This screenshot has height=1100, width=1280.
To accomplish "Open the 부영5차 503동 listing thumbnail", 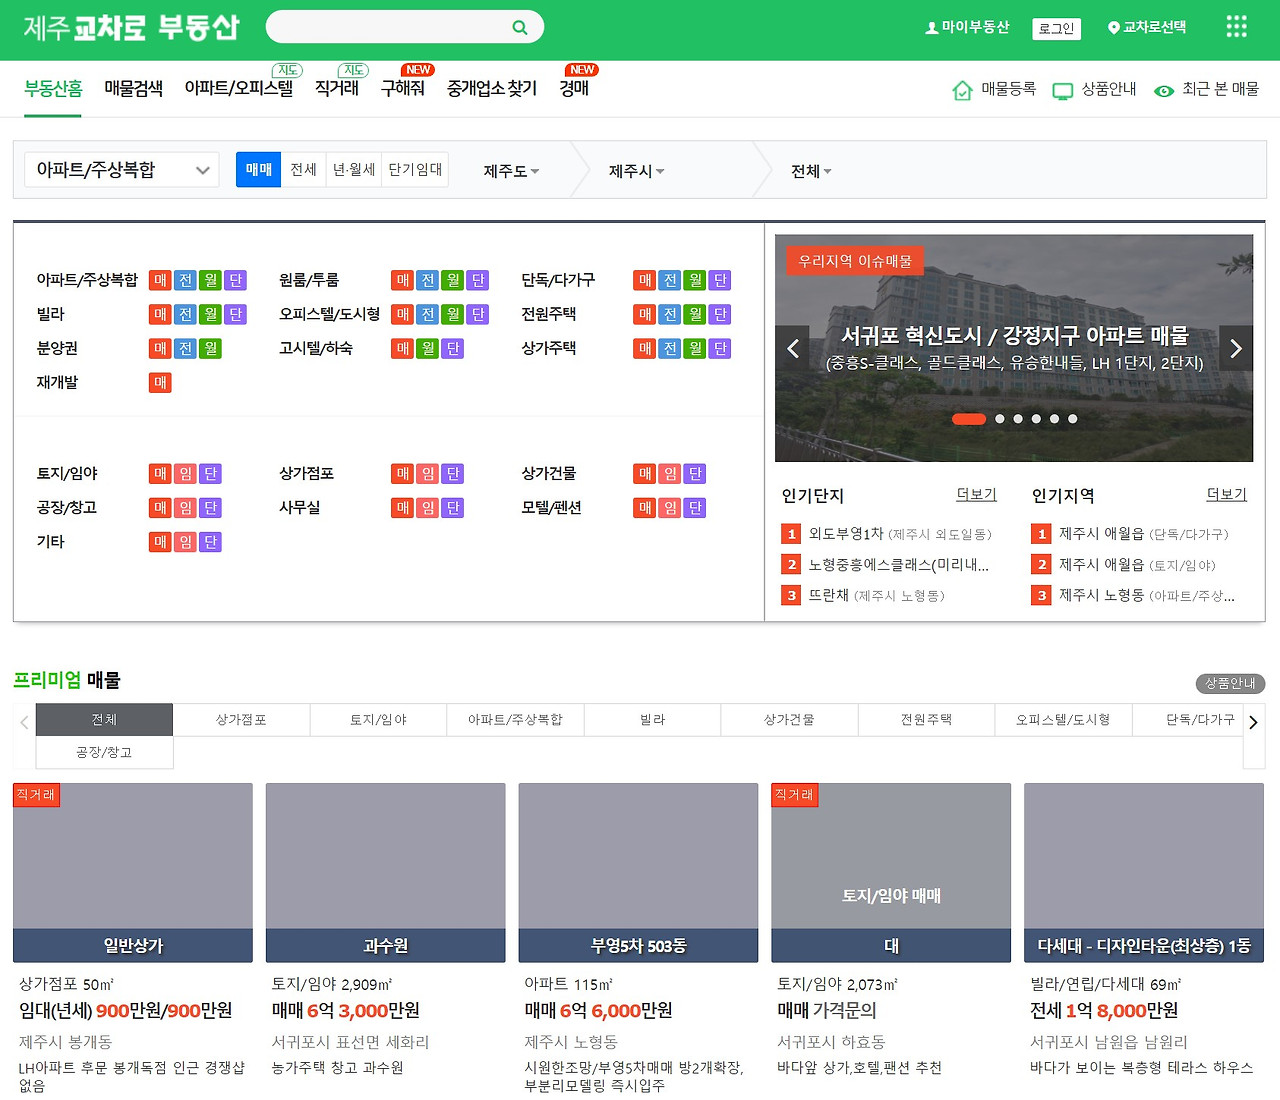I will pyautogui.click(x=638, y=872).
